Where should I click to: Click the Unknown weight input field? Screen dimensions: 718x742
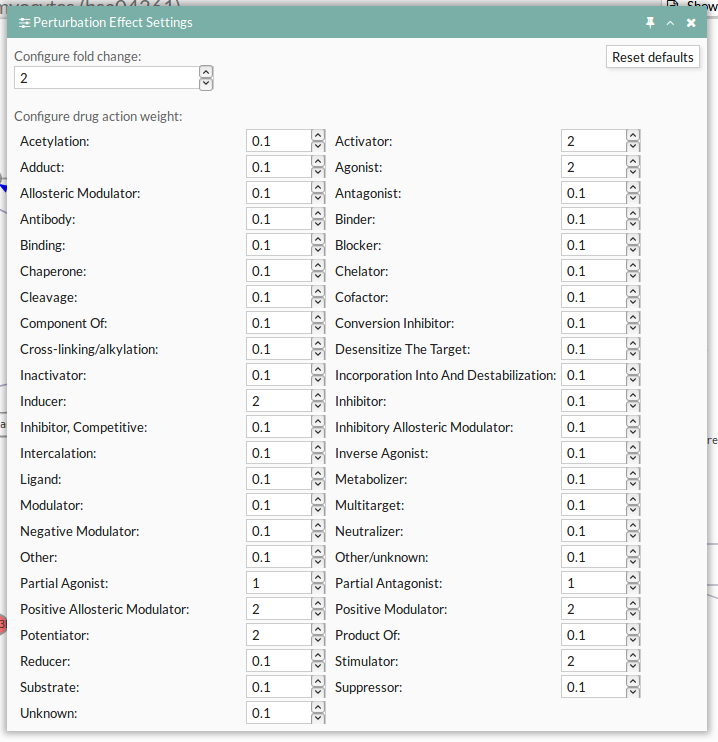(278, 713)
